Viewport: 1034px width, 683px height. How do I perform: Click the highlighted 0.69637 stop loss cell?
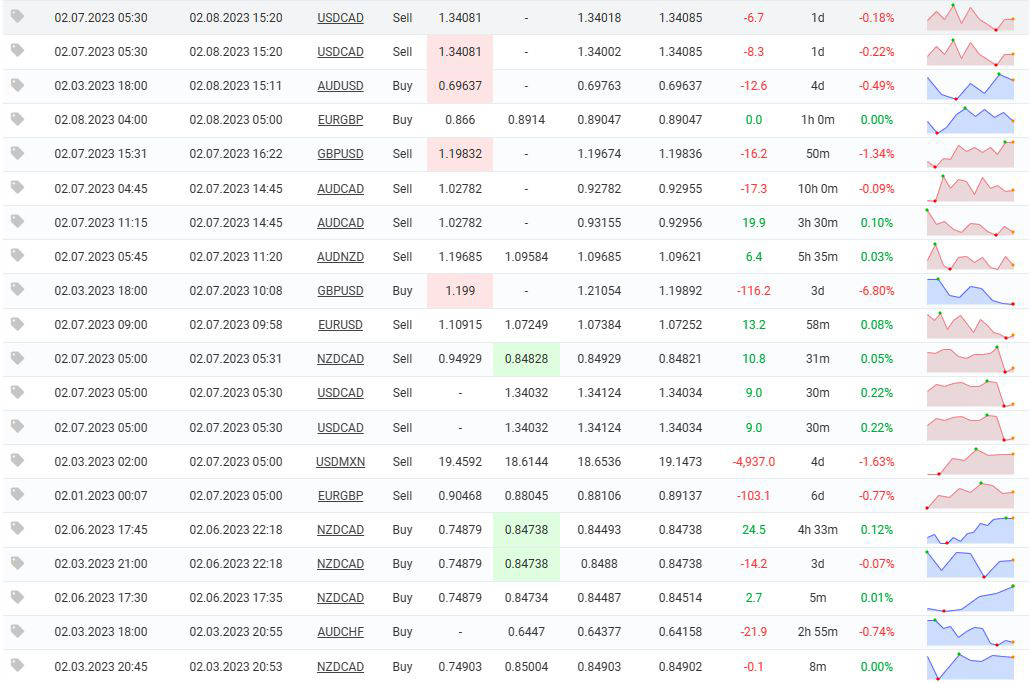click(460, 86)
